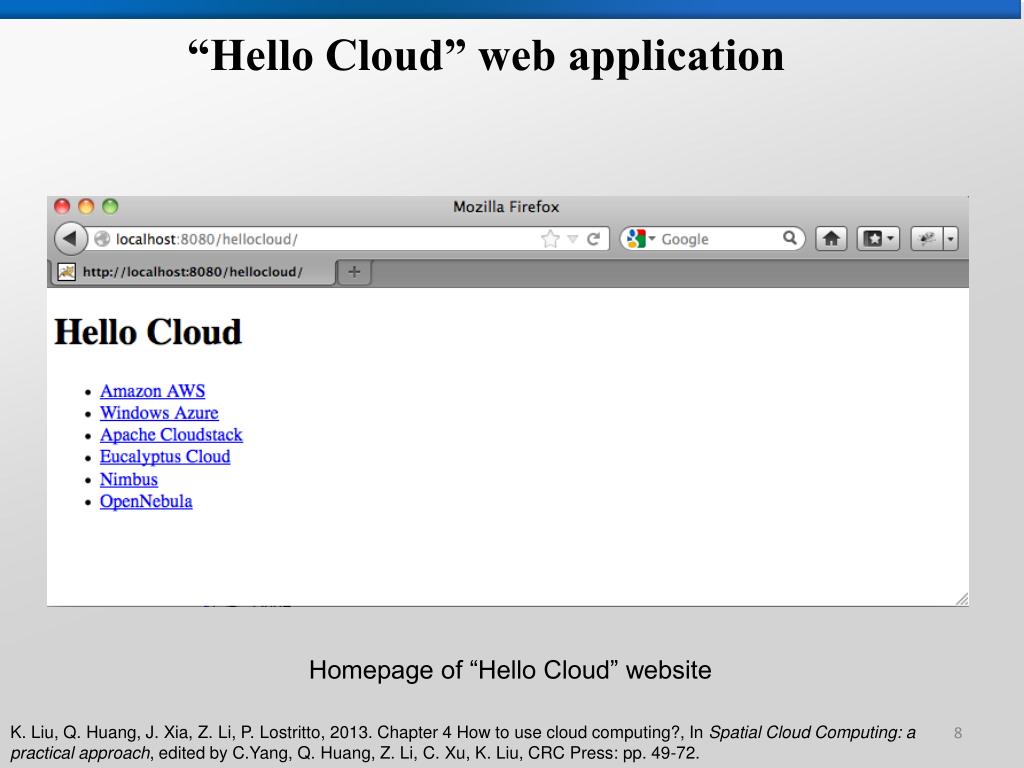Click the window resize grip corner
This screenshot has width=1024, height=768.
(961, 599)
